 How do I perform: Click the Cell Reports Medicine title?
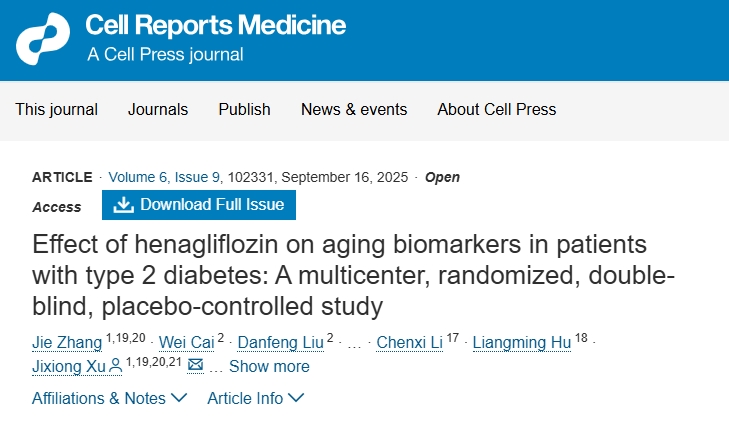(x=216, y=24)
